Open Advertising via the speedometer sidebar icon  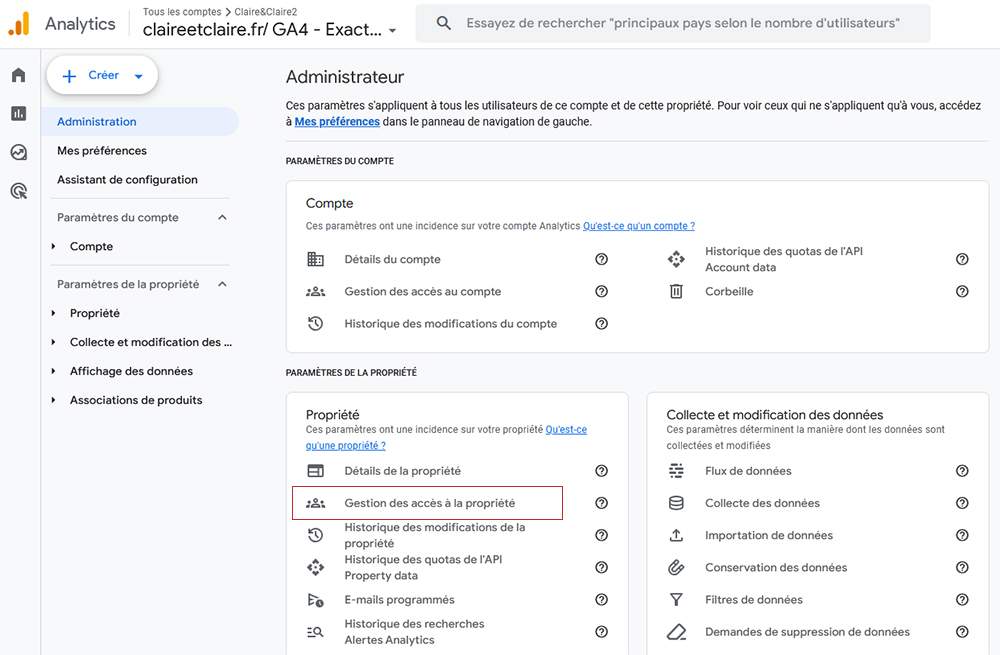tap(17, 152)
